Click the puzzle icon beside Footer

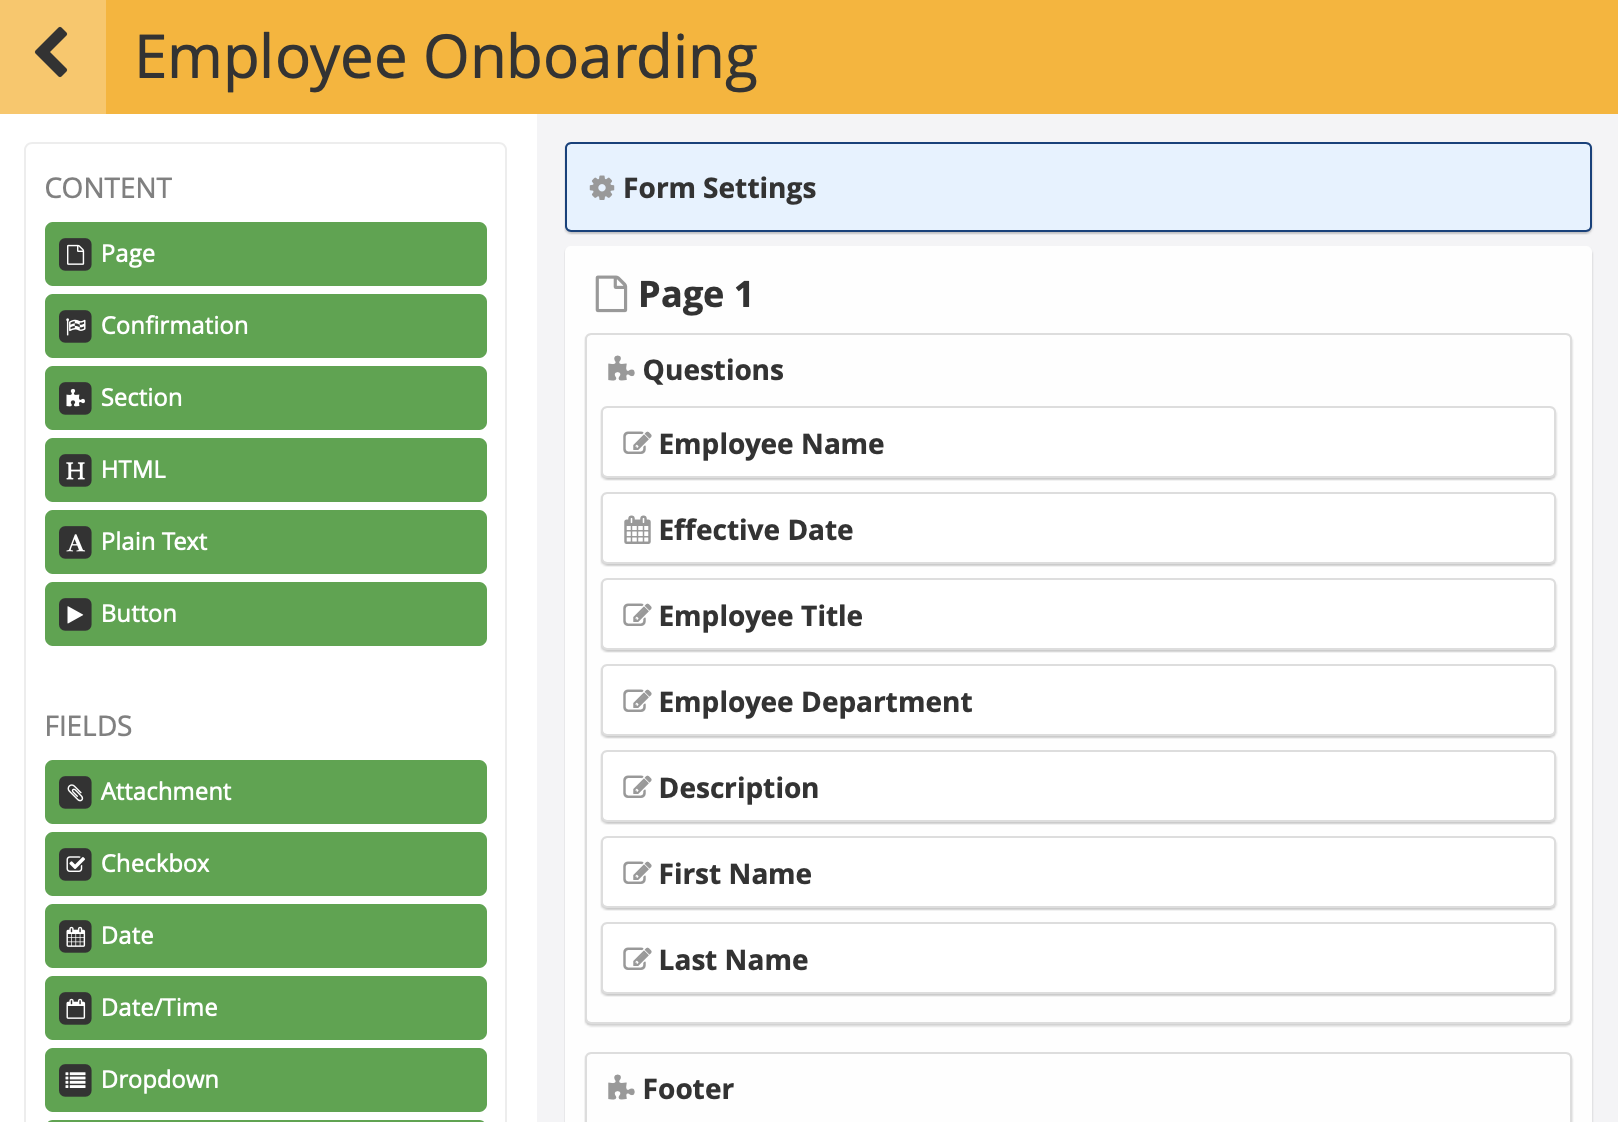tap(621, 1088)
